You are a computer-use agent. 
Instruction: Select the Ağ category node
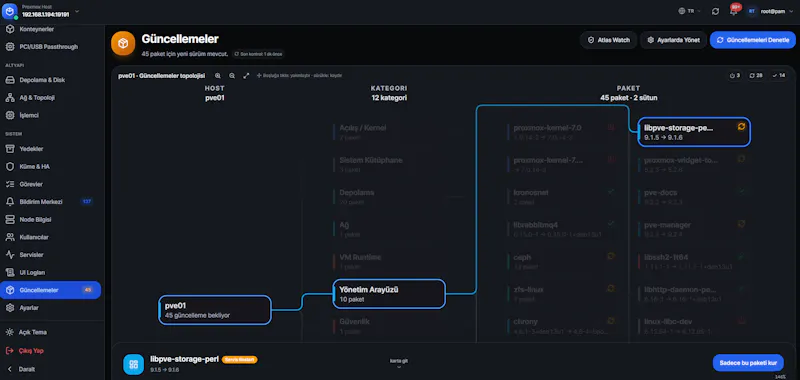click(x=389, y=229)
